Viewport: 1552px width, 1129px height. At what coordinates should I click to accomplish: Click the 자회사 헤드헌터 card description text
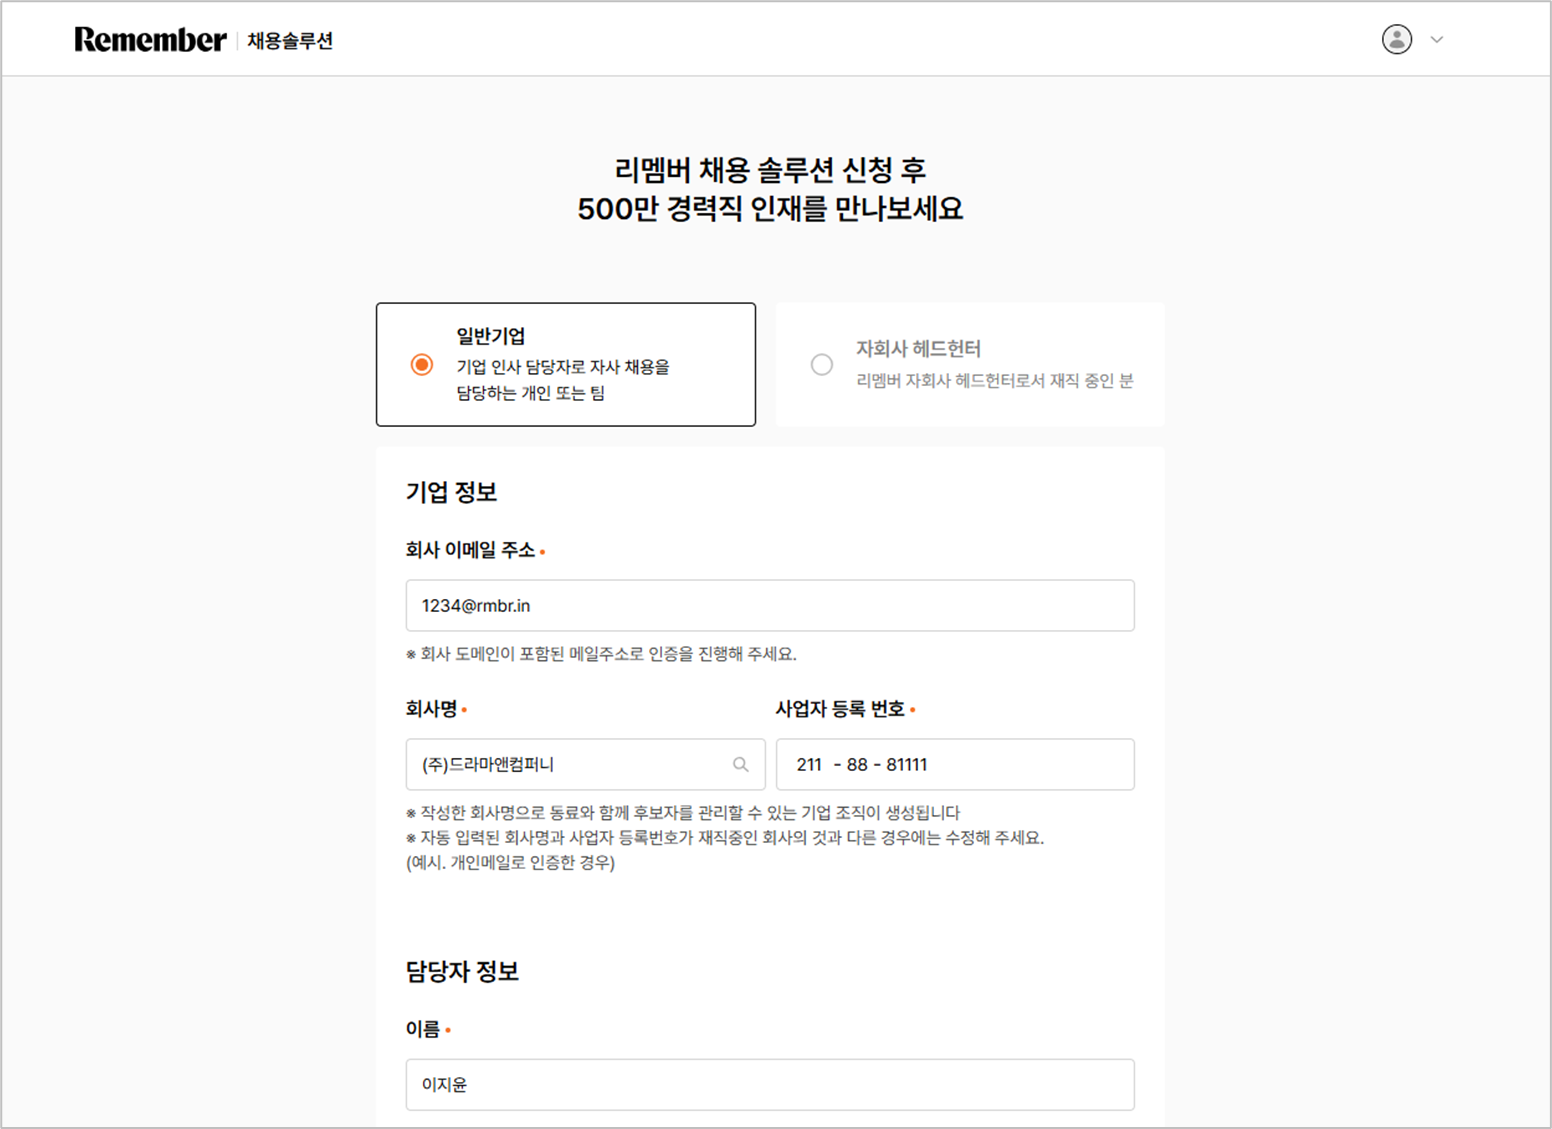(x=994, y=381)
